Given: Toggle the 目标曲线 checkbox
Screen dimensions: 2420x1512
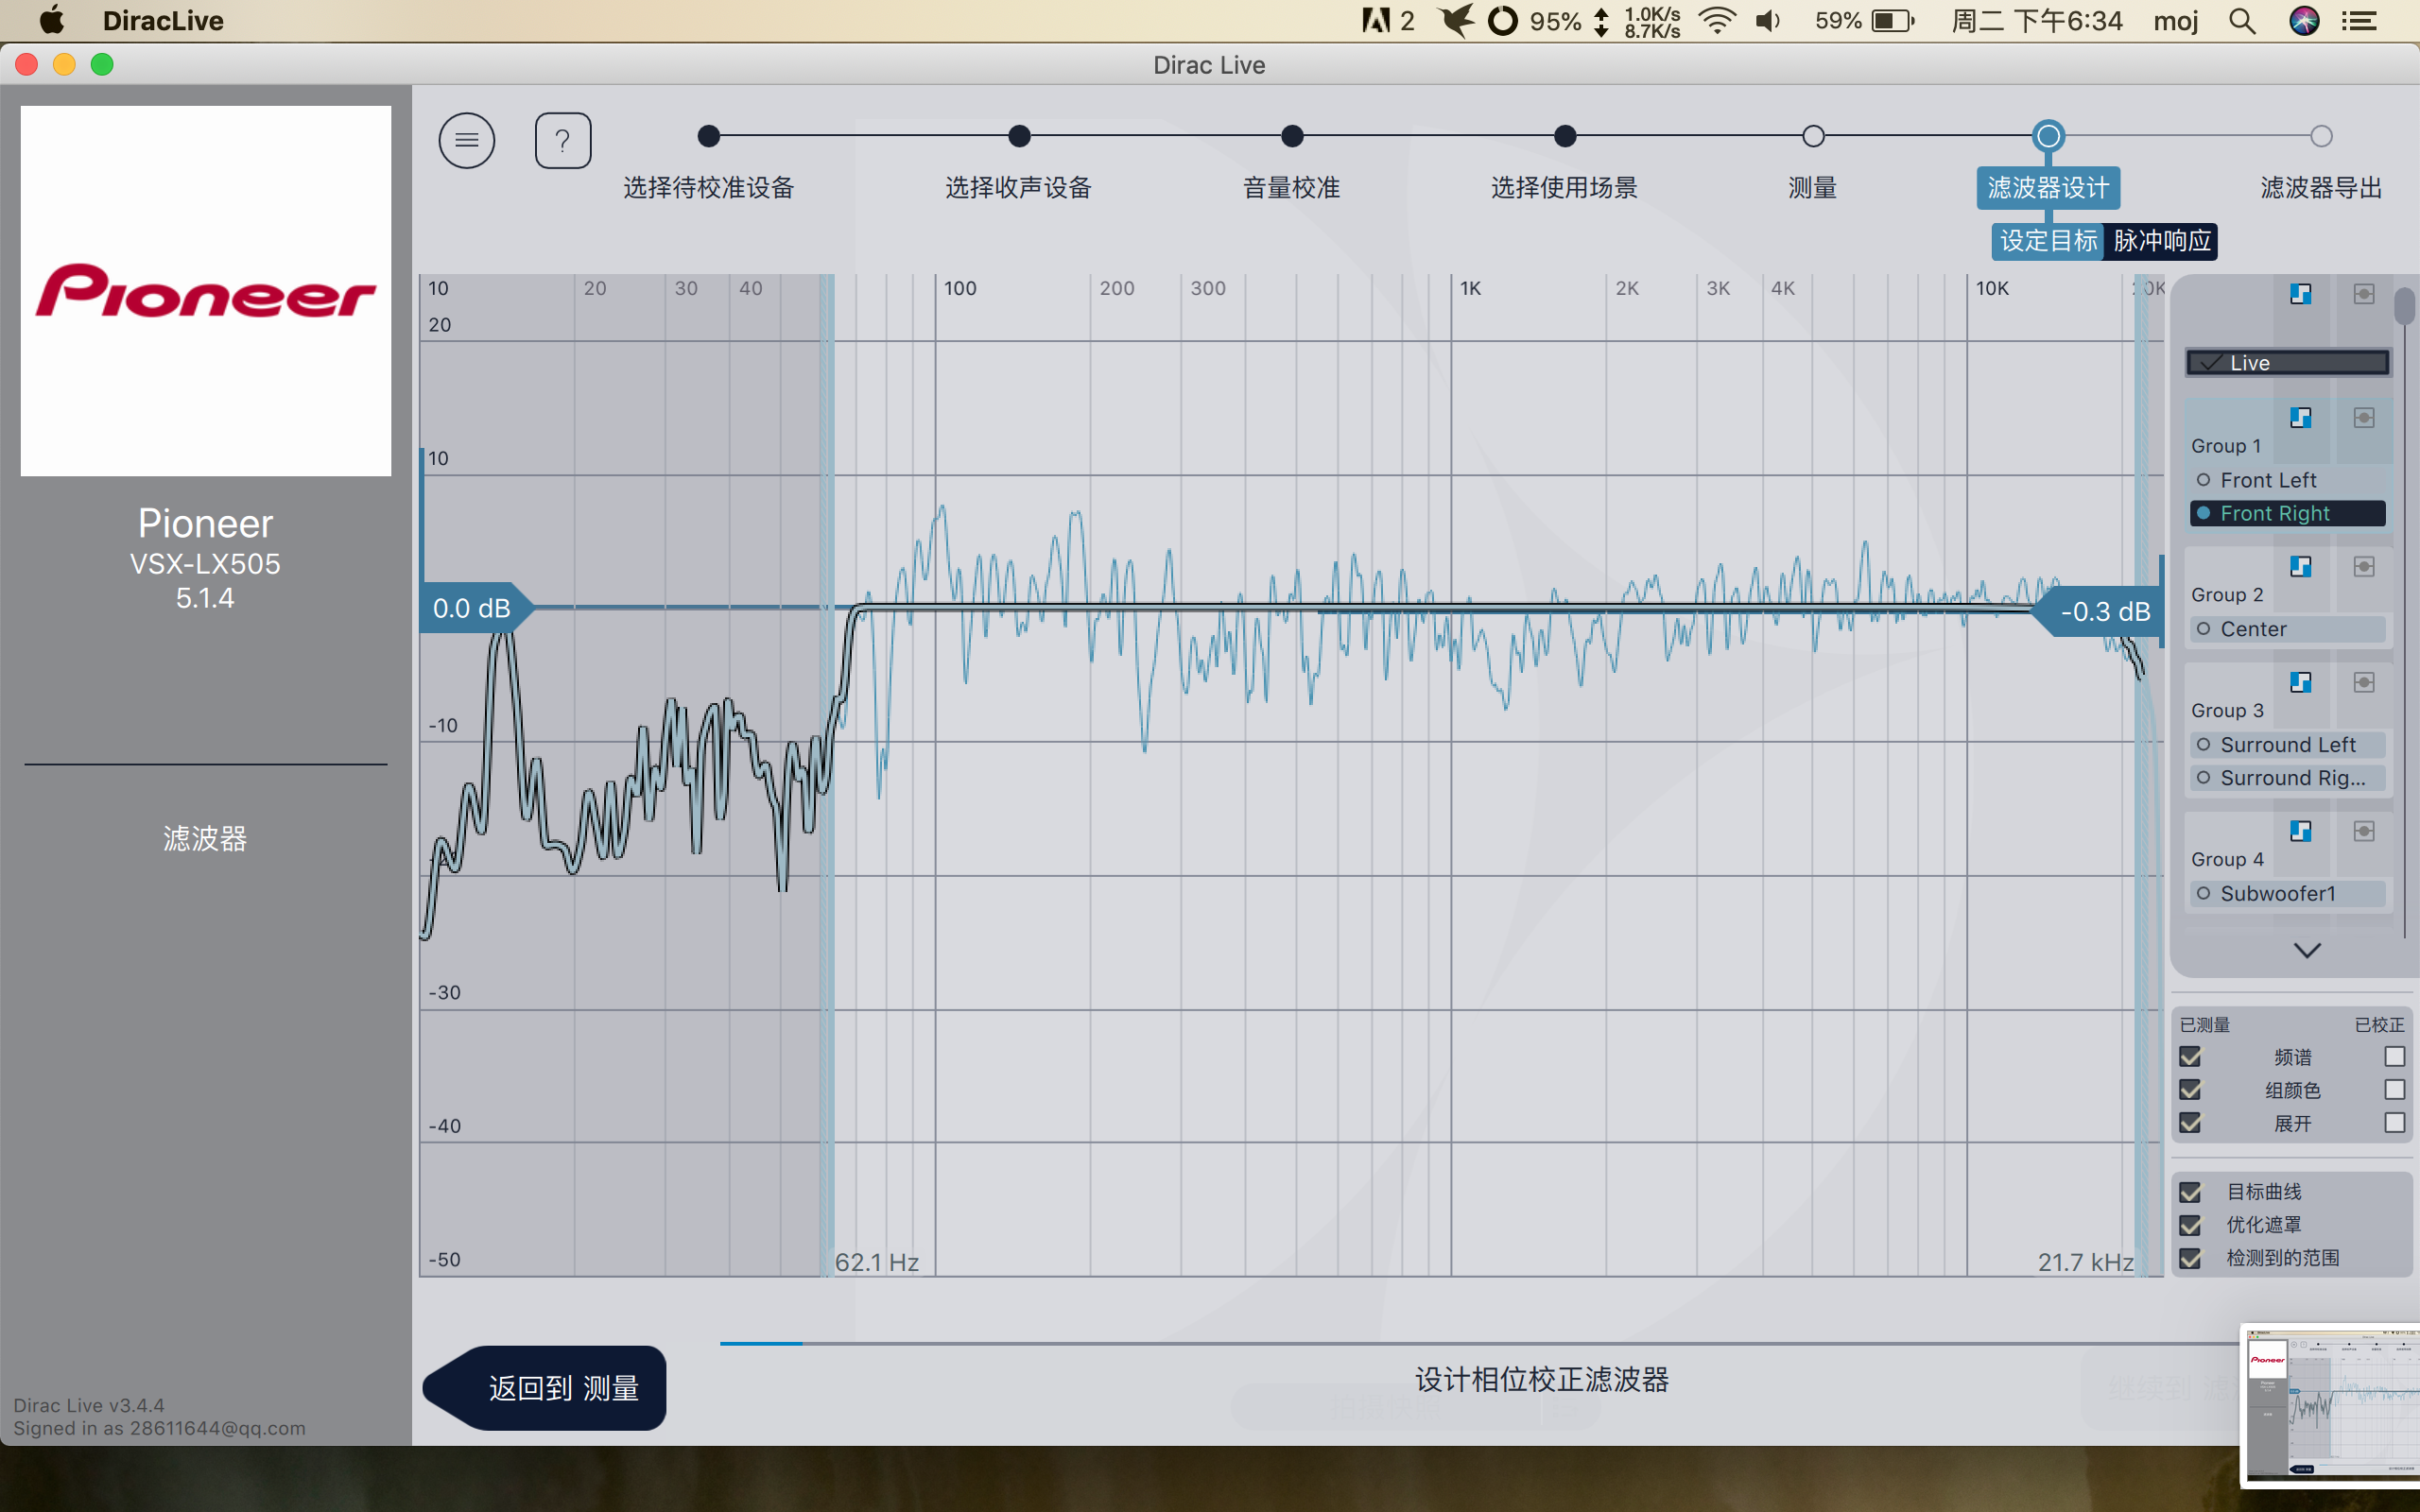Looking at the screenshot, I should coord(2190,1192).
